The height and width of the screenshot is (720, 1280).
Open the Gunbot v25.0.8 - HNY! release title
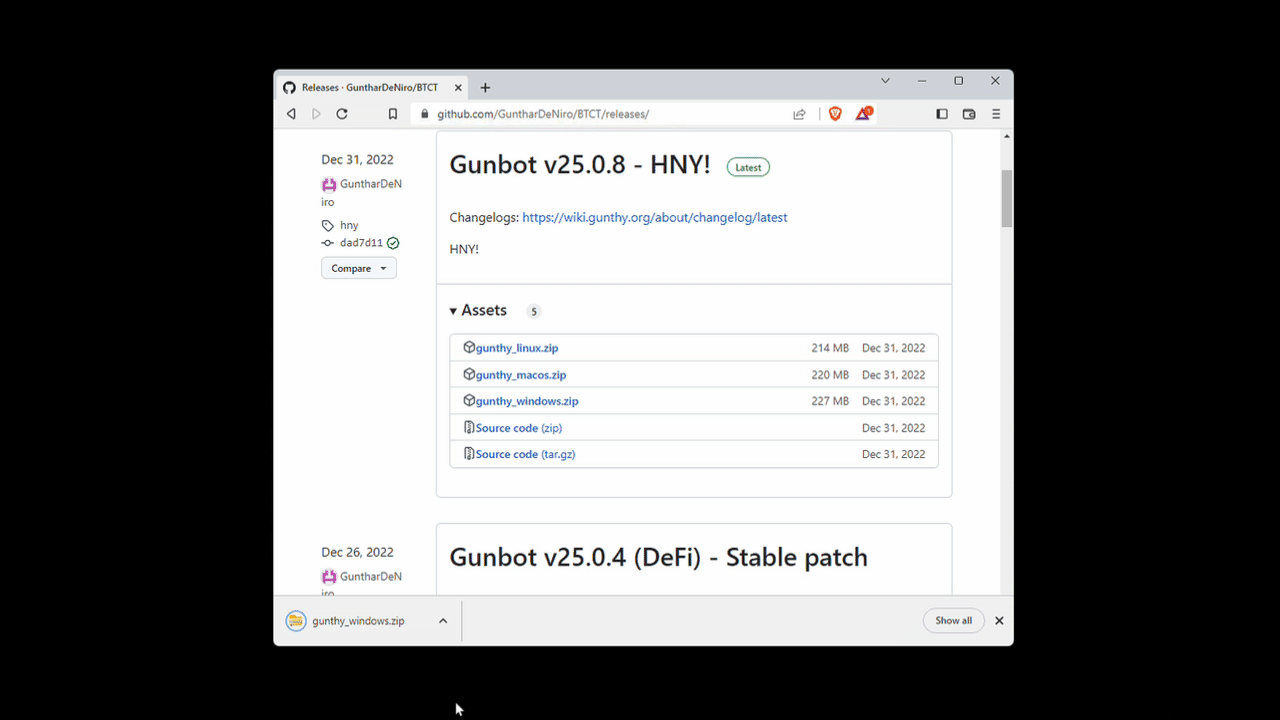[580, 165]
